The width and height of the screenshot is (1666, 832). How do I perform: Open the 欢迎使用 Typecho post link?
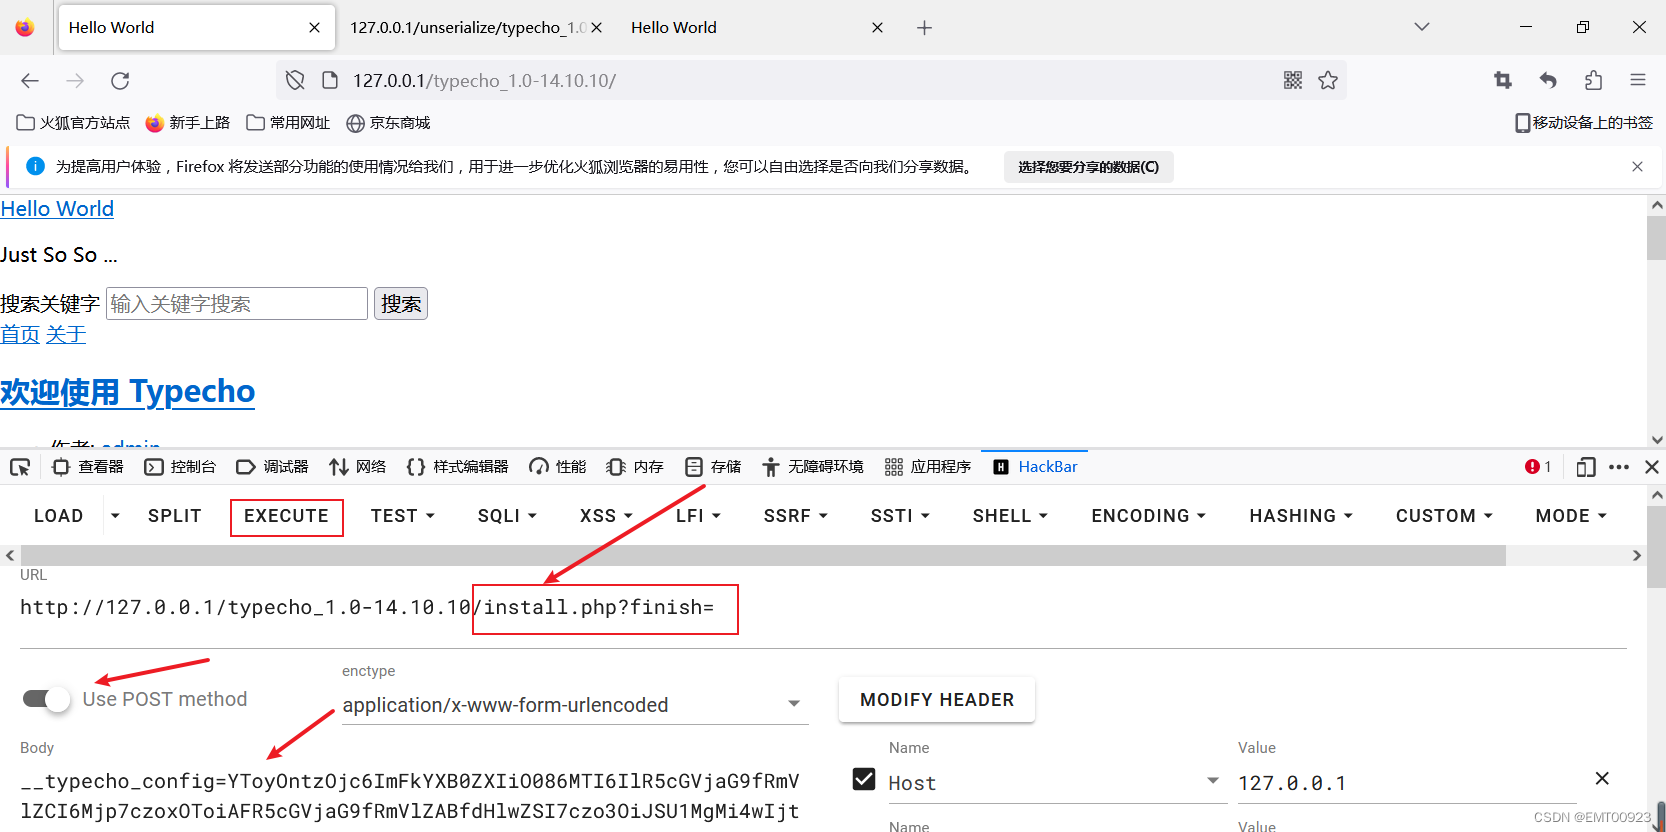click(x=127, y=392)
